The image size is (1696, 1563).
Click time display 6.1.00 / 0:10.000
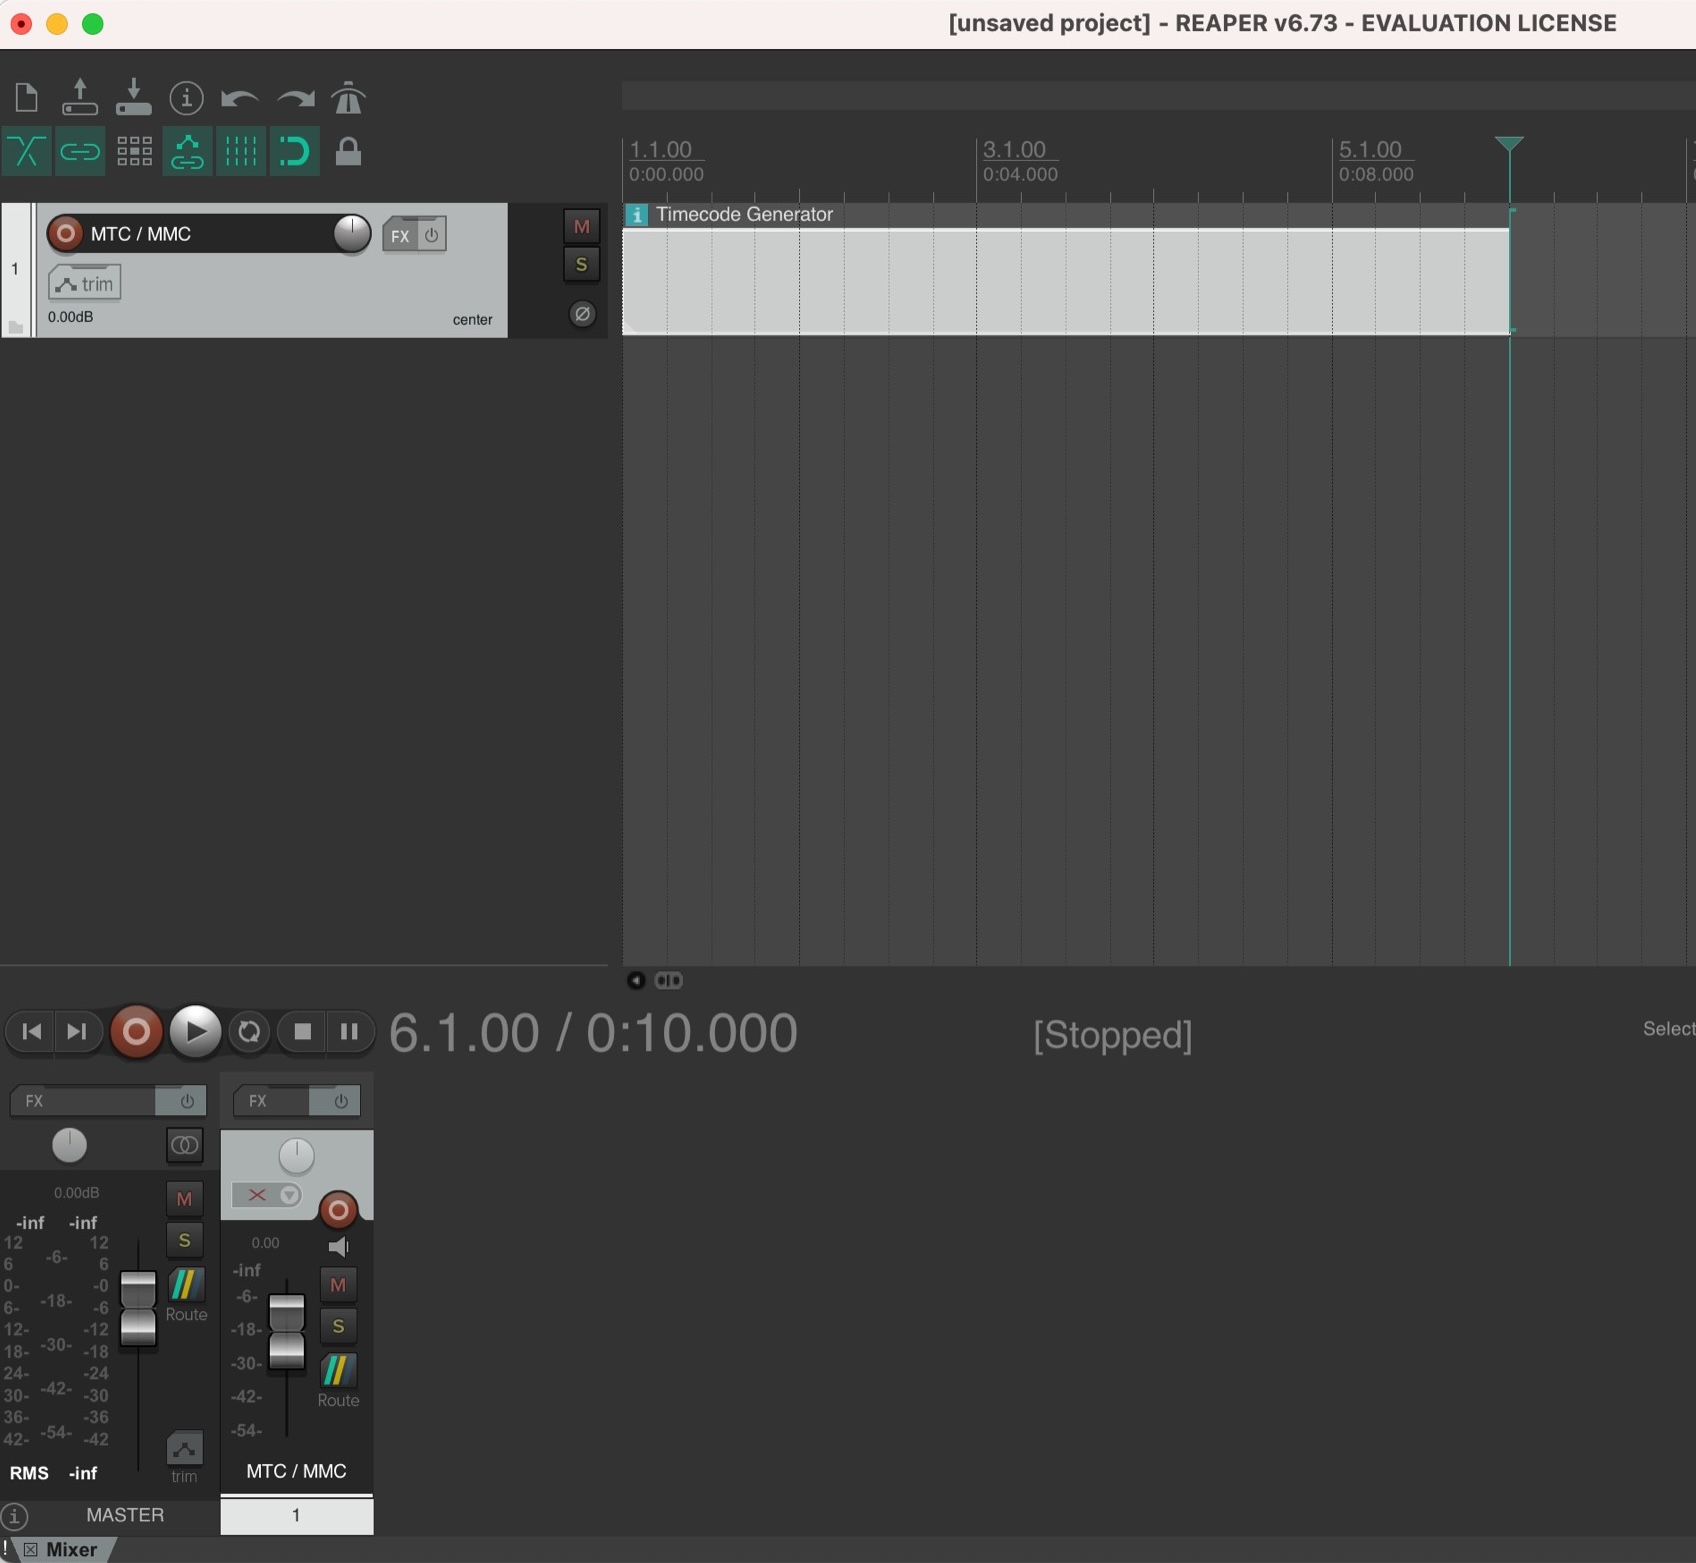[x=593, y=1033]
